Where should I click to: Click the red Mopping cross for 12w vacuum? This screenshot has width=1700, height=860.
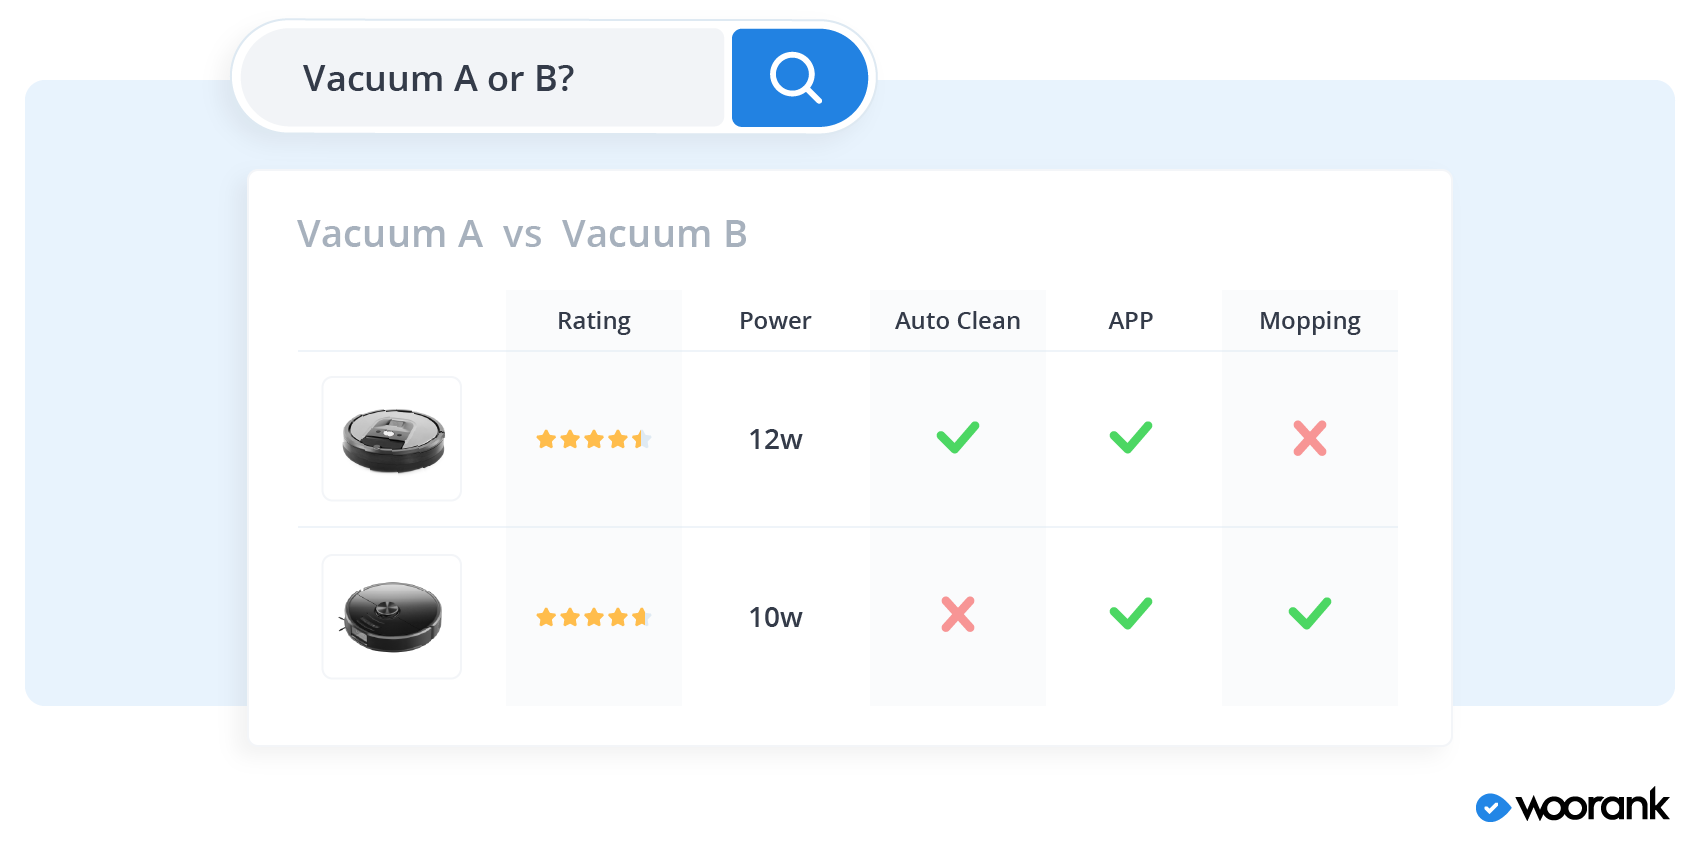click(1309, 438)
